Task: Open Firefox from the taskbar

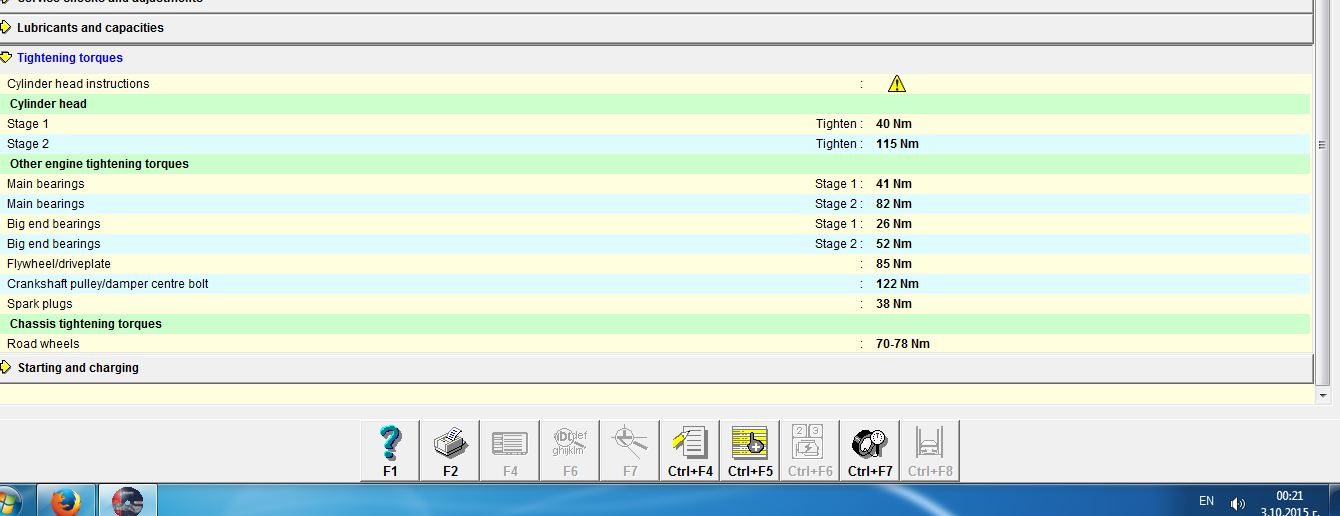Action: (66, 503)
